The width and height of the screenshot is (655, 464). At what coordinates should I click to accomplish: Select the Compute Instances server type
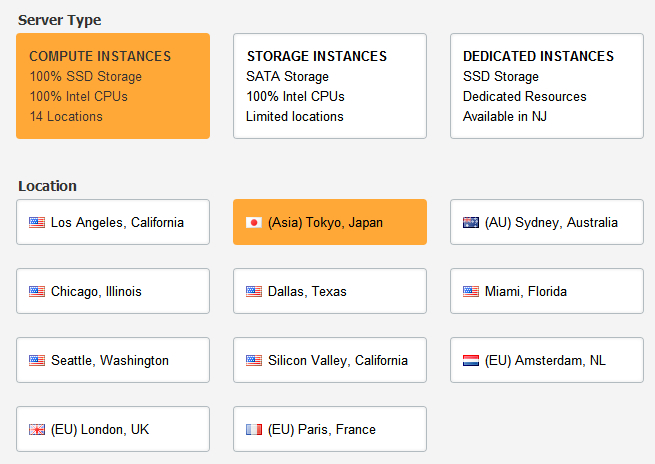pyautogui.click(x=113, y=86)
